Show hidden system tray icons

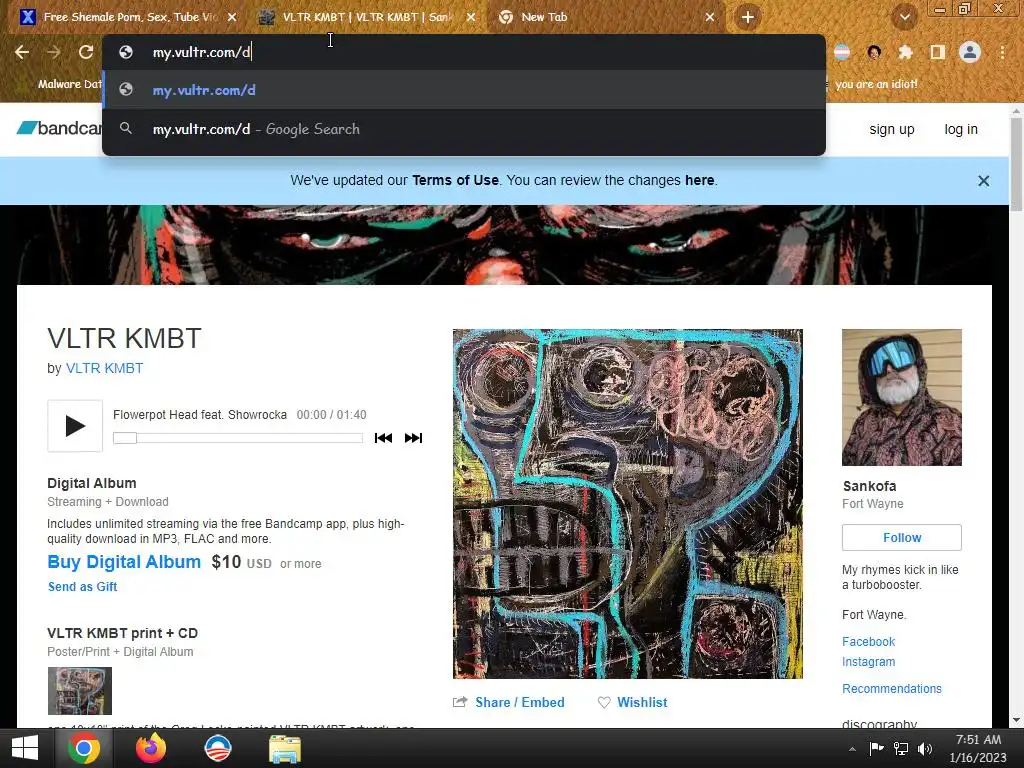point(852,749)
